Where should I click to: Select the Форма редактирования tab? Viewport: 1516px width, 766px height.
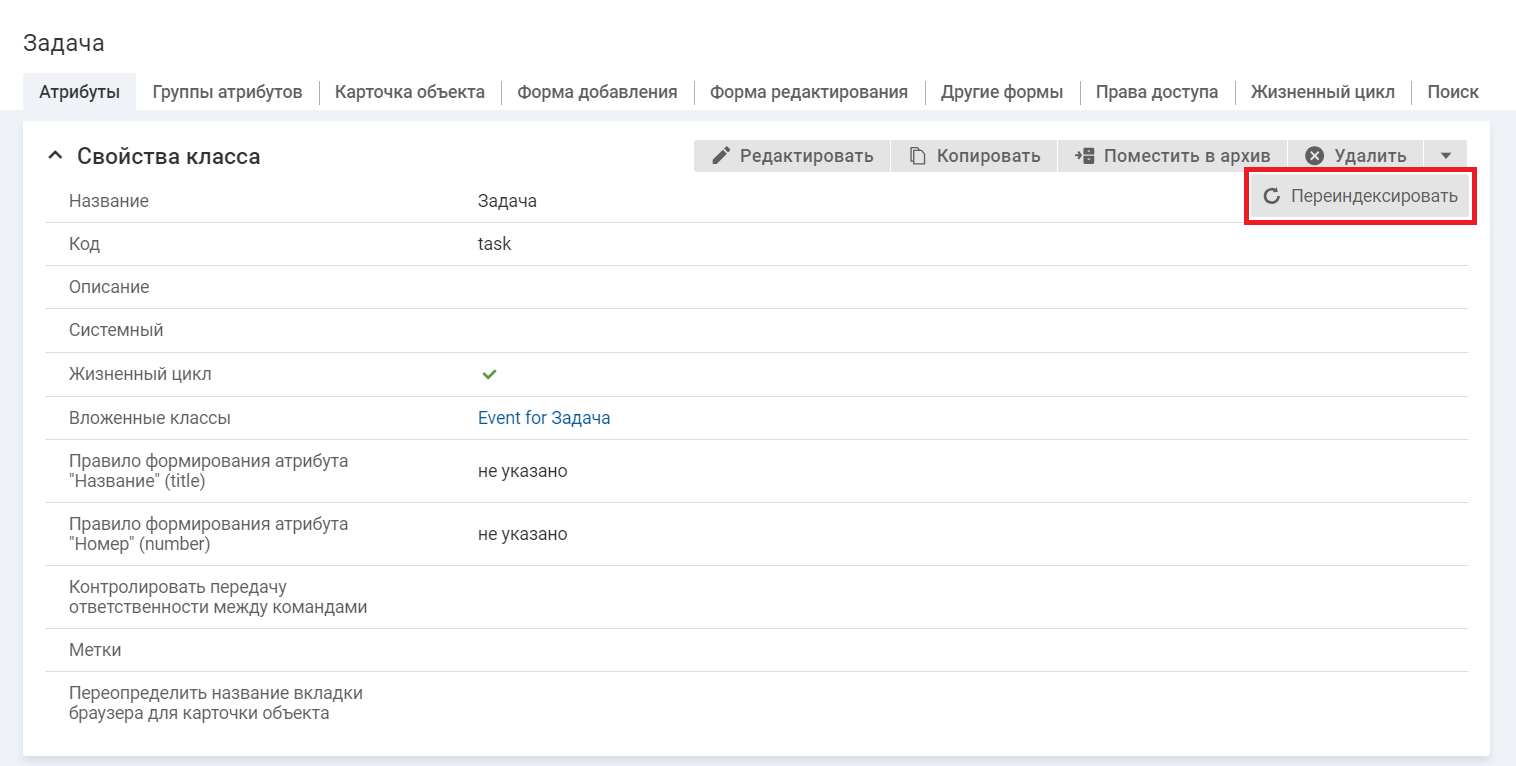[x=808, y=92]
